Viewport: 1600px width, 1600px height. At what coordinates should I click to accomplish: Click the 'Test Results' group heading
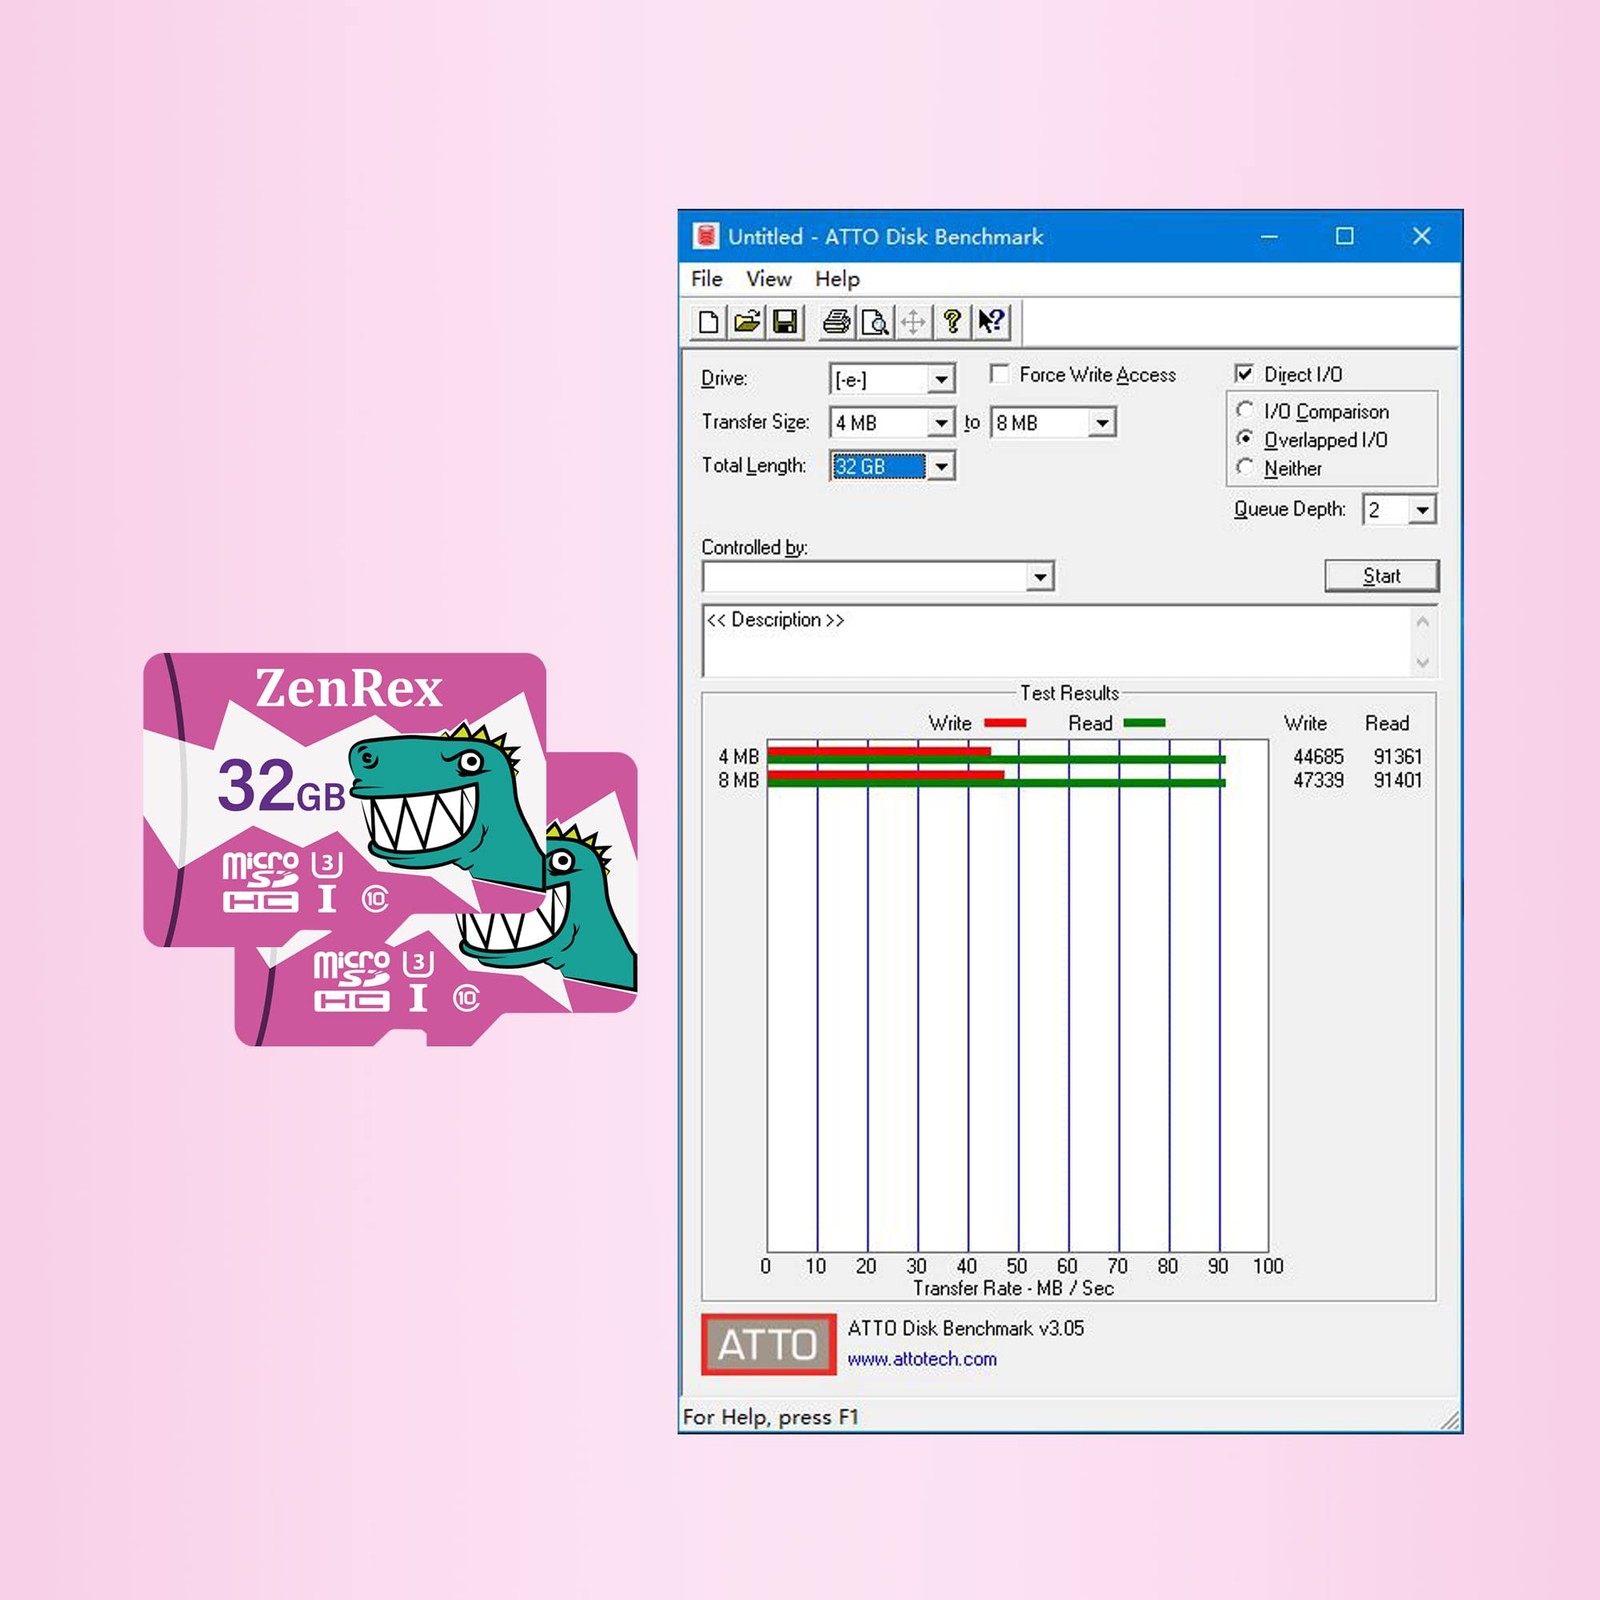[1069, 693]
